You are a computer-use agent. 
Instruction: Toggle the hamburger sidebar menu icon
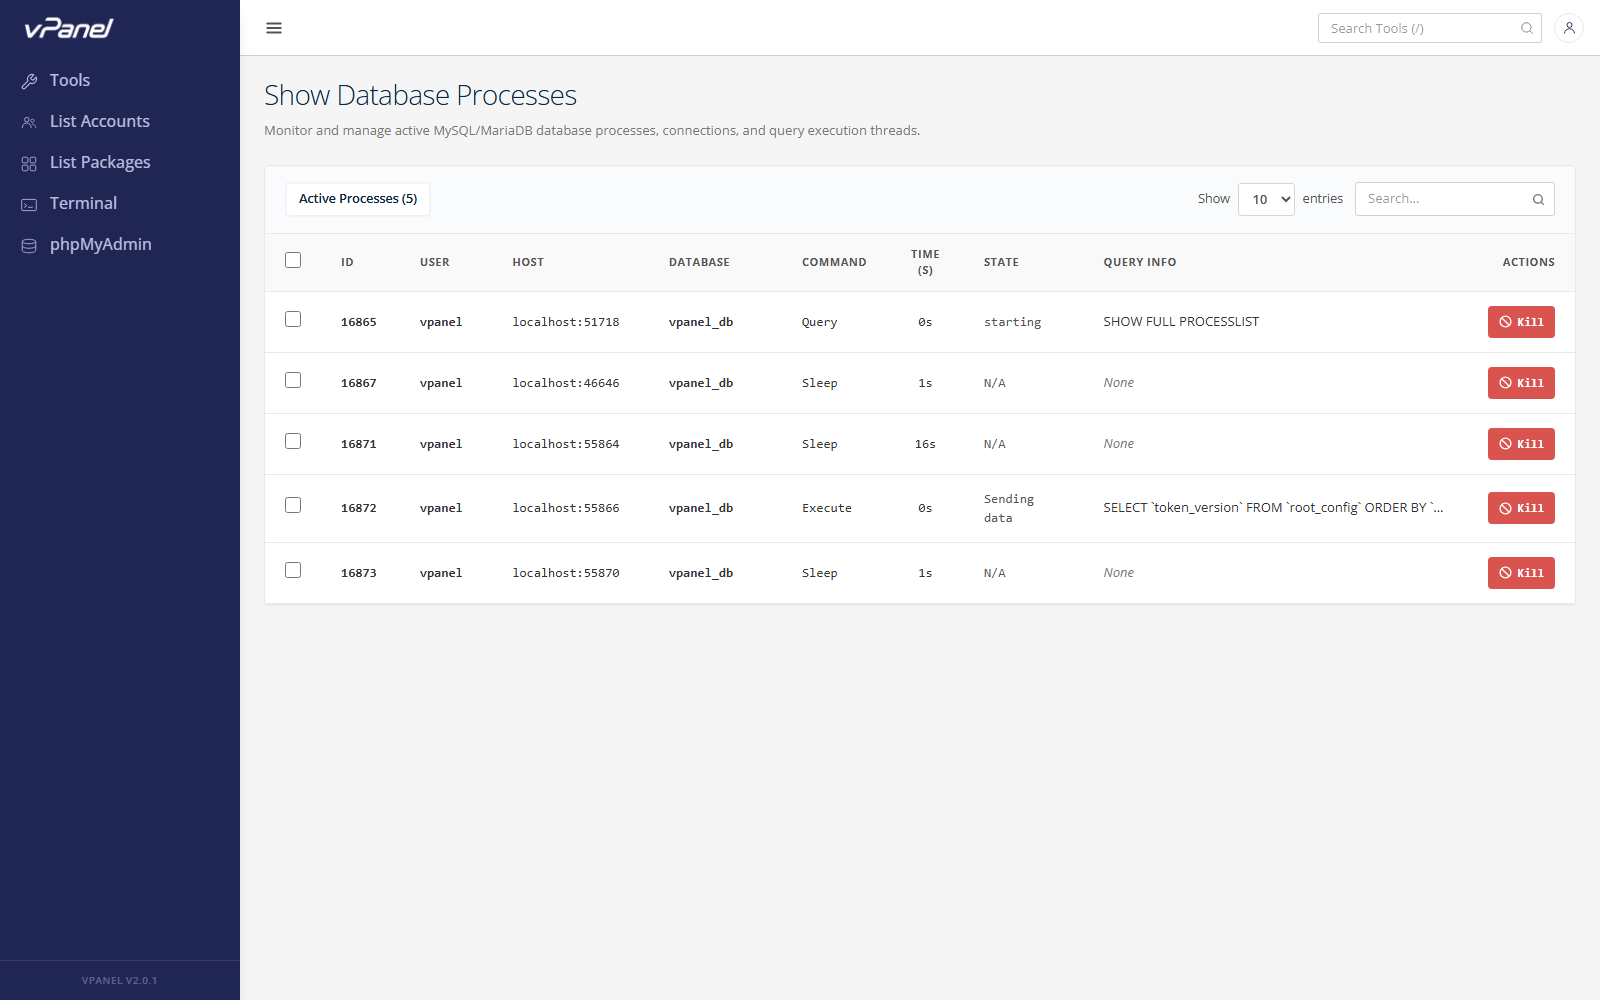click(x=274, y=28)
